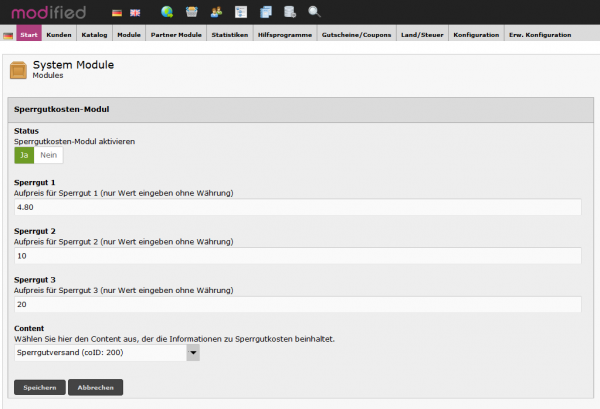Click the database icon in top toolbar
Screen dimensions: 600x409
click(x=289, y=12)
